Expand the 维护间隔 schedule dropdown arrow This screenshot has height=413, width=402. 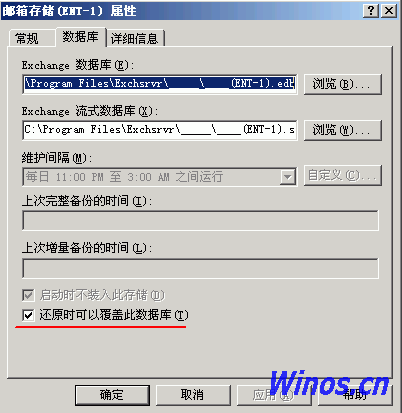[287, 177]
